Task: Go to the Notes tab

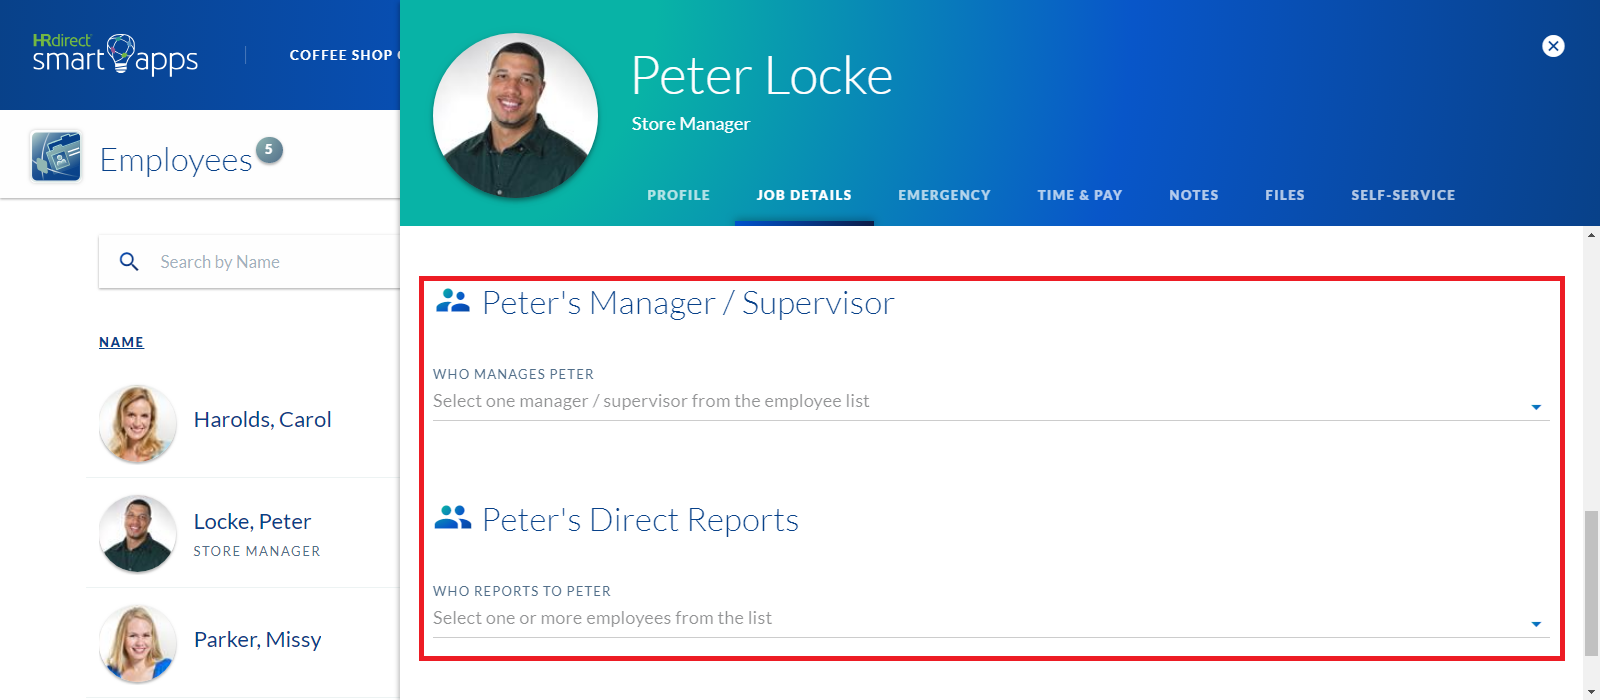Action: click(x=1194, y=195)
